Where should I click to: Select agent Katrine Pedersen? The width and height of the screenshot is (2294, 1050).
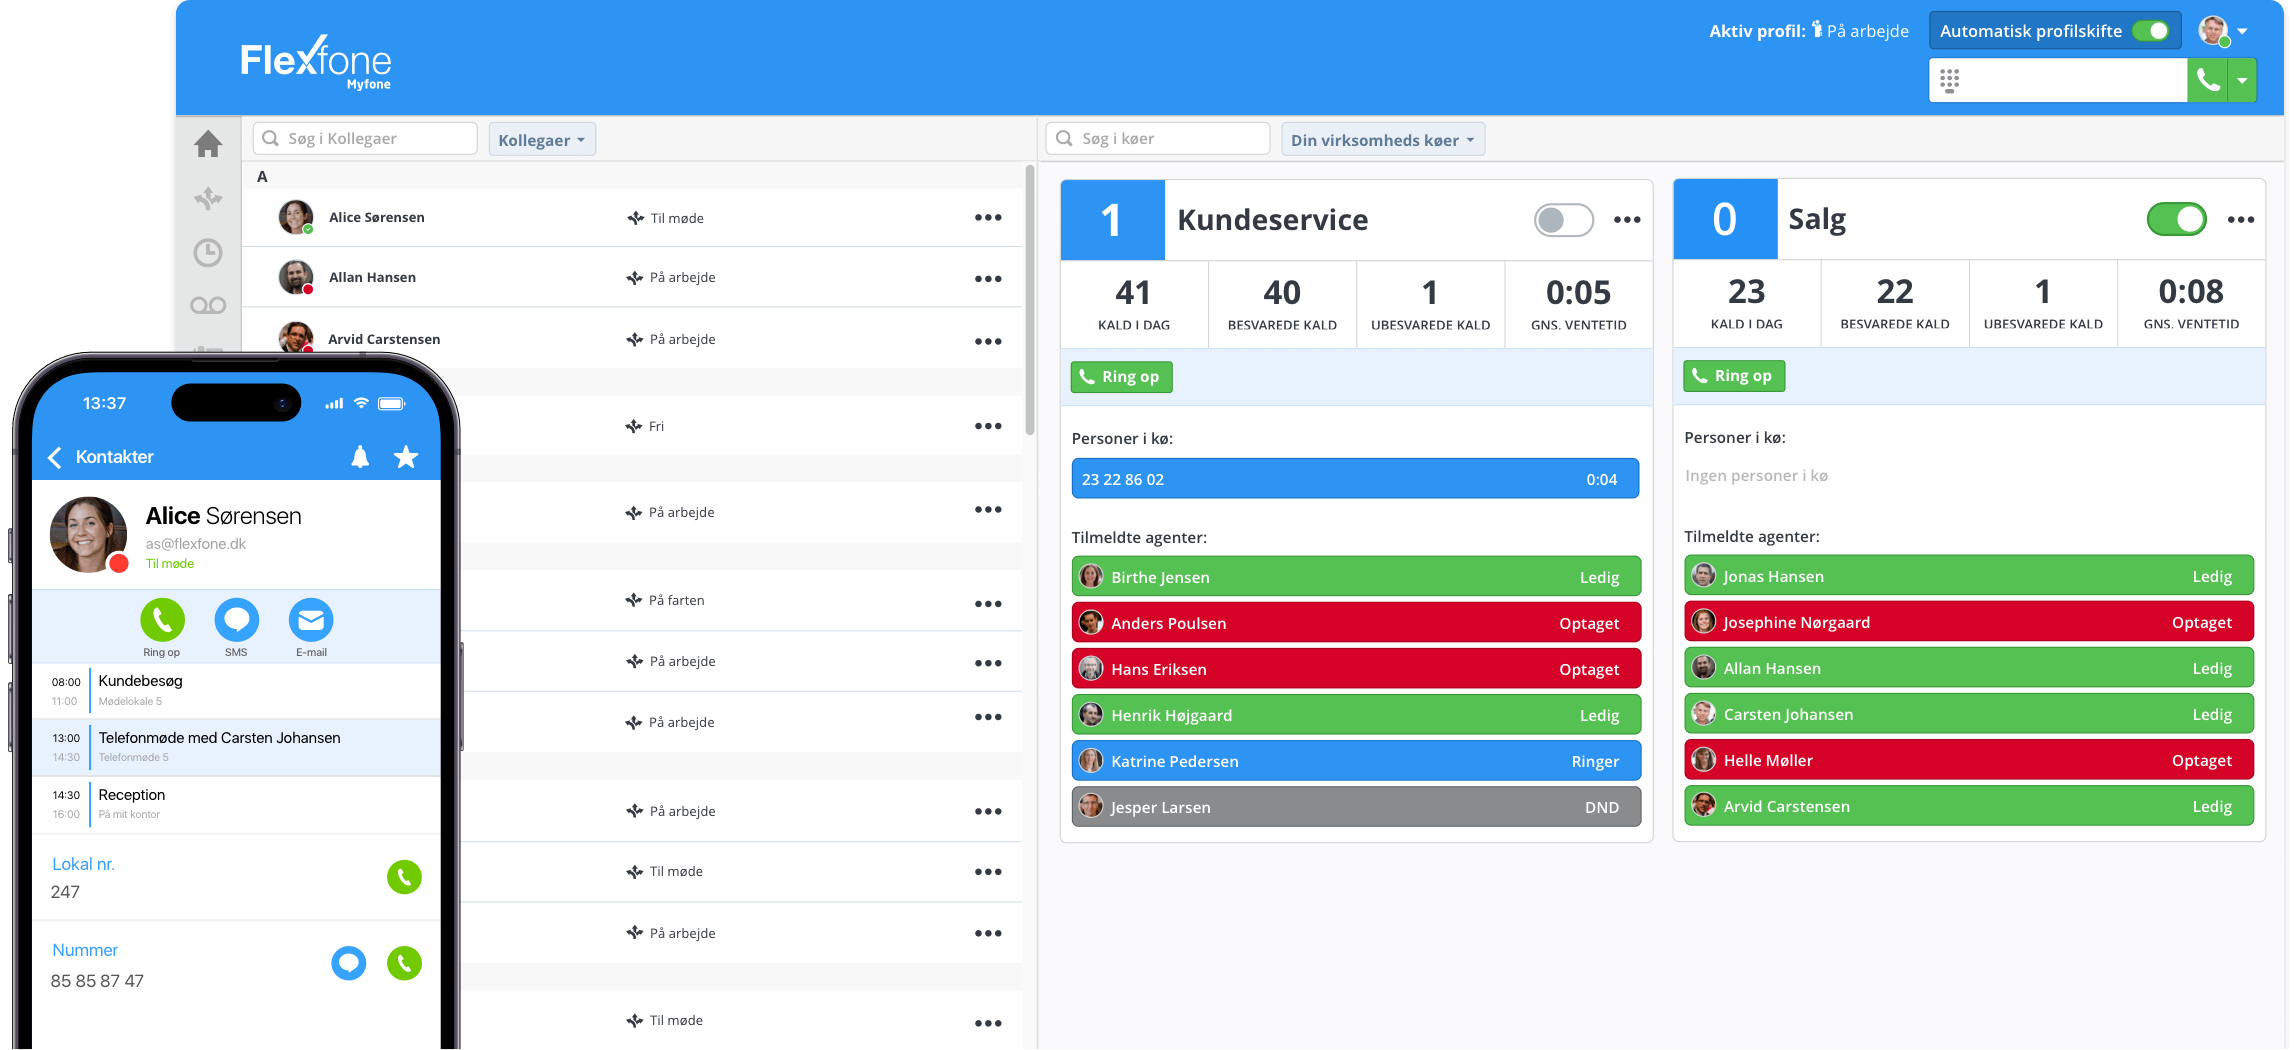point(1356,761)
